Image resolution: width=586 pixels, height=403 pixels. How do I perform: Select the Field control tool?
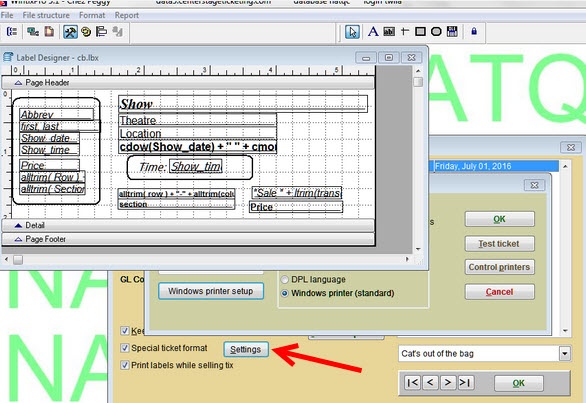[389, 32]
